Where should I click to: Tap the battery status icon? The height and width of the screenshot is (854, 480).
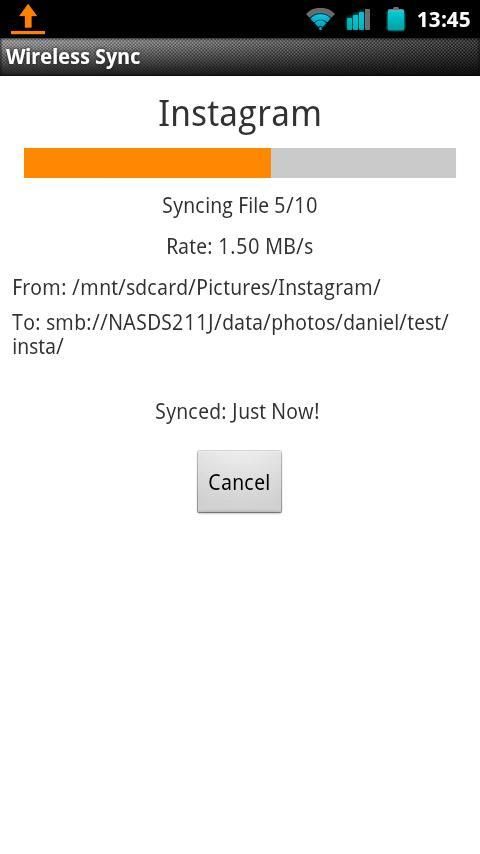[x=396, y=20]
